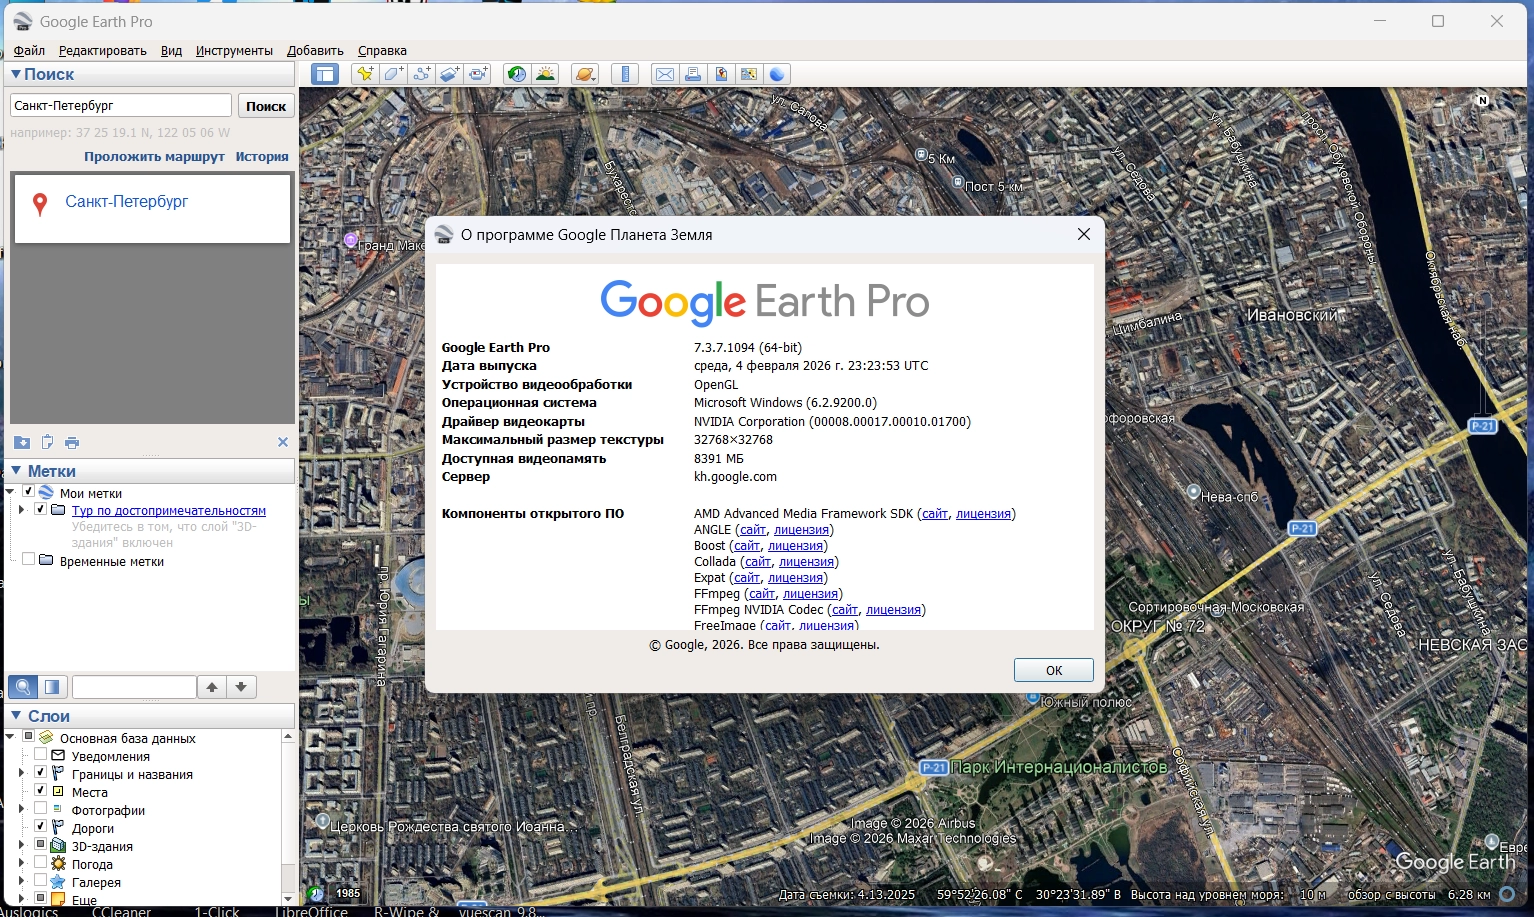Click the Layers panel scroll down arrow
The image size is (1534, 917).
click(x=288, y=898)
